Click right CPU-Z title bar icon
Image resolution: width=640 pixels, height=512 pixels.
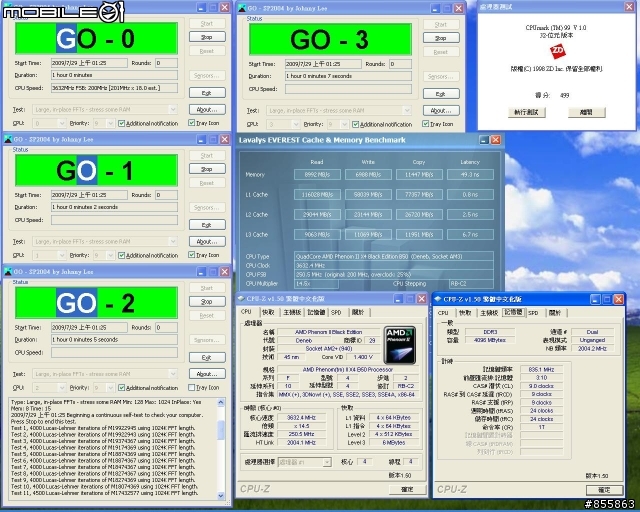pos(438,299)
